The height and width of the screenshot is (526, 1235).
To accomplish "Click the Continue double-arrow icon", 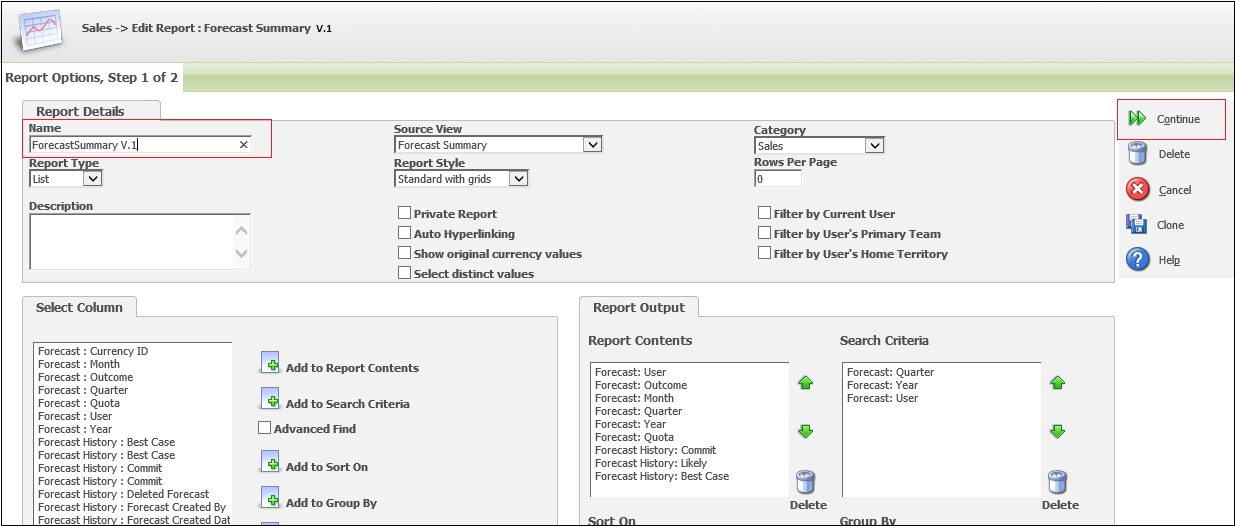I will coord(1138,119).
